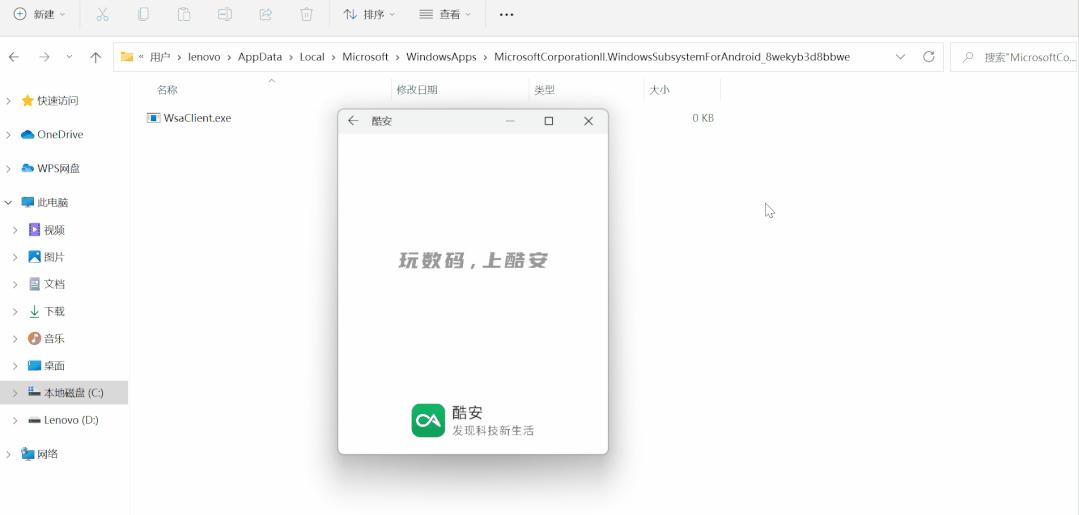This screenshot has width=1079, height=515.
Task: Open the 新建 (New) menu
Action: click(x=40, y=14)
